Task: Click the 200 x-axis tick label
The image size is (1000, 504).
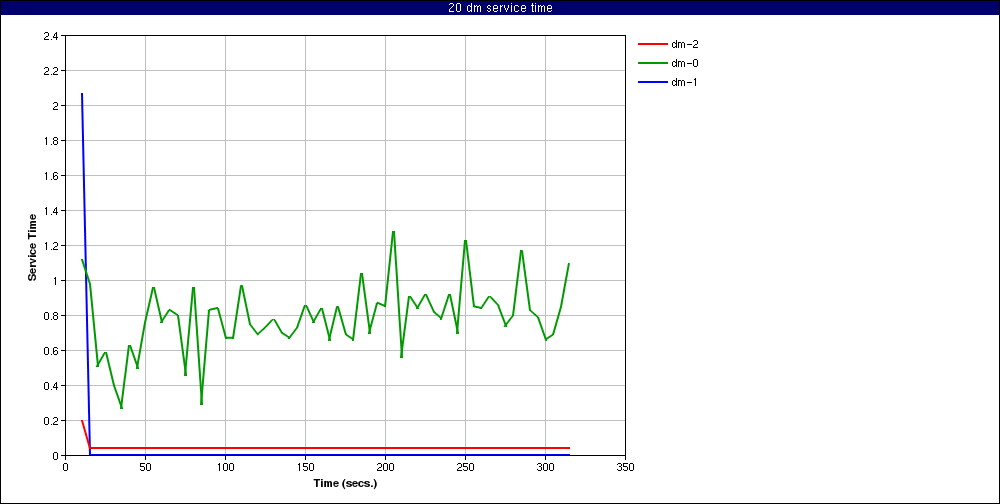Action: point(385,466)
